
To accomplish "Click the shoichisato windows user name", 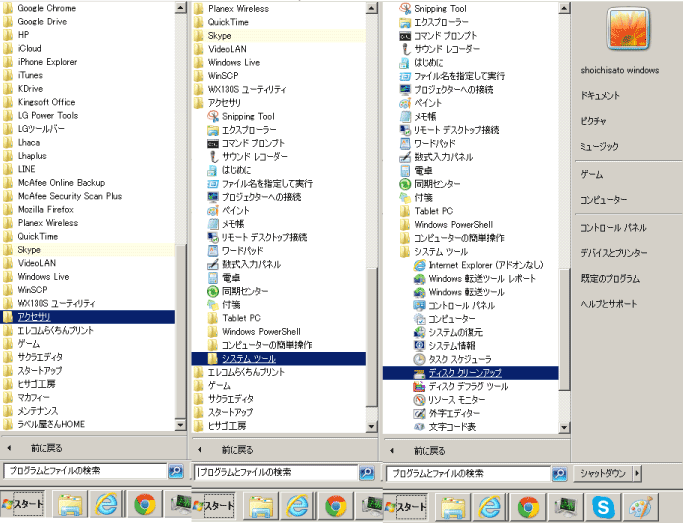I will (619, 70).
